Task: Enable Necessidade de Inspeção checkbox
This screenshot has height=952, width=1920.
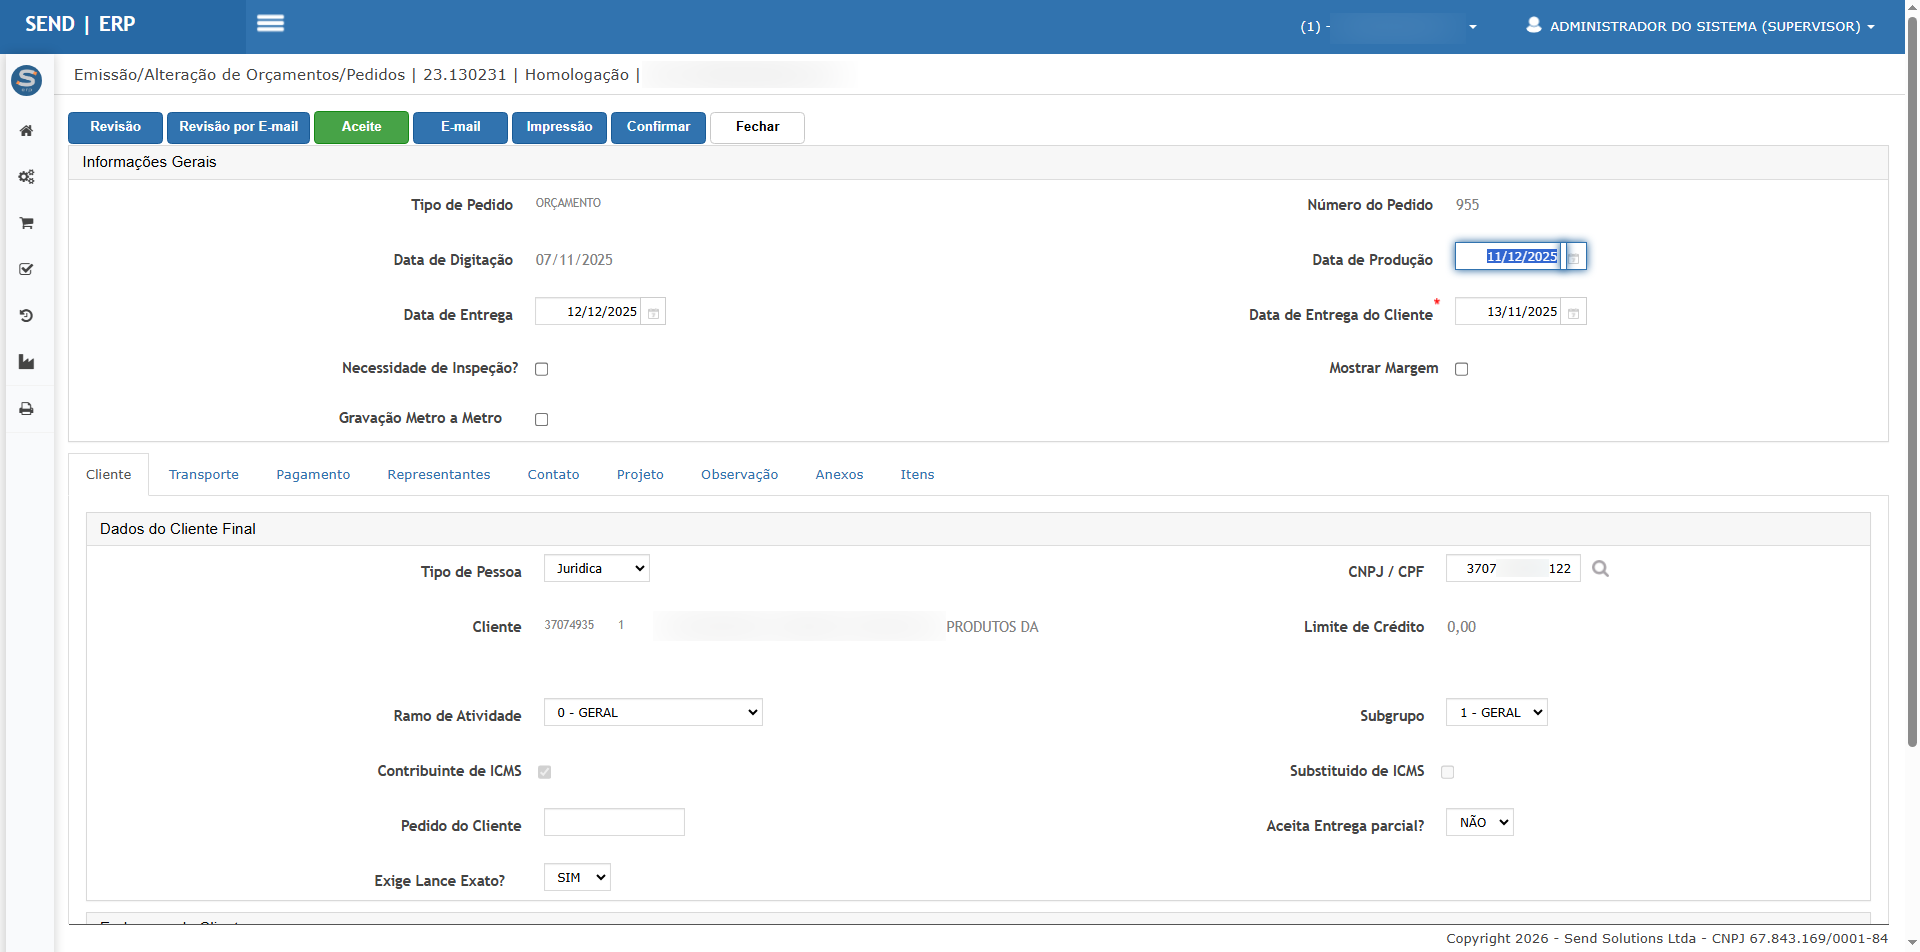Action: [542, 369]
